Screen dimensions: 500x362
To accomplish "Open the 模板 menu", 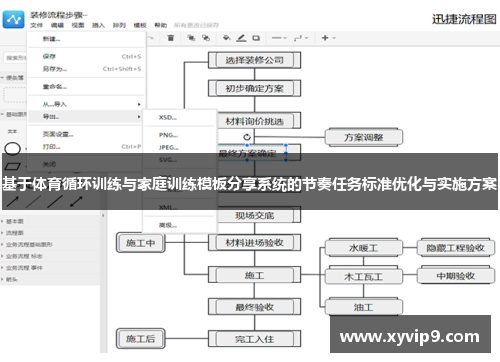I will (x=140, y=25).
